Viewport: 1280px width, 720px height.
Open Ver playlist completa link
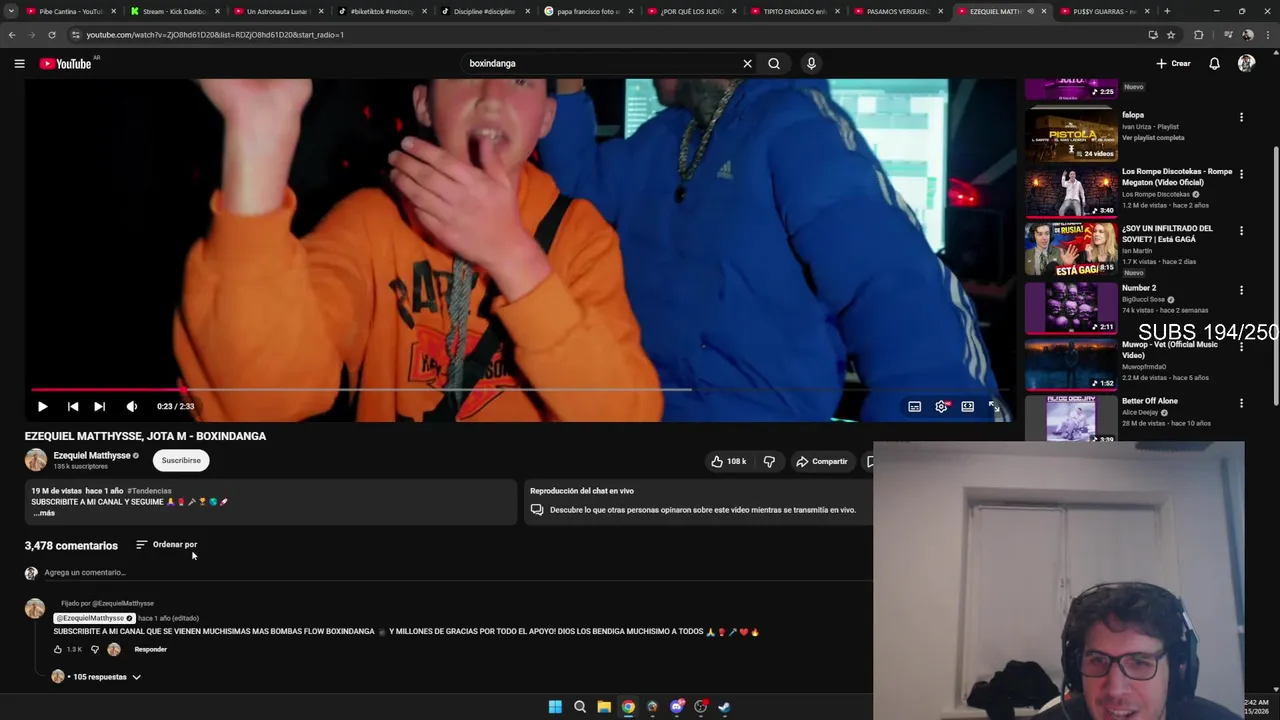point(1153,138)
